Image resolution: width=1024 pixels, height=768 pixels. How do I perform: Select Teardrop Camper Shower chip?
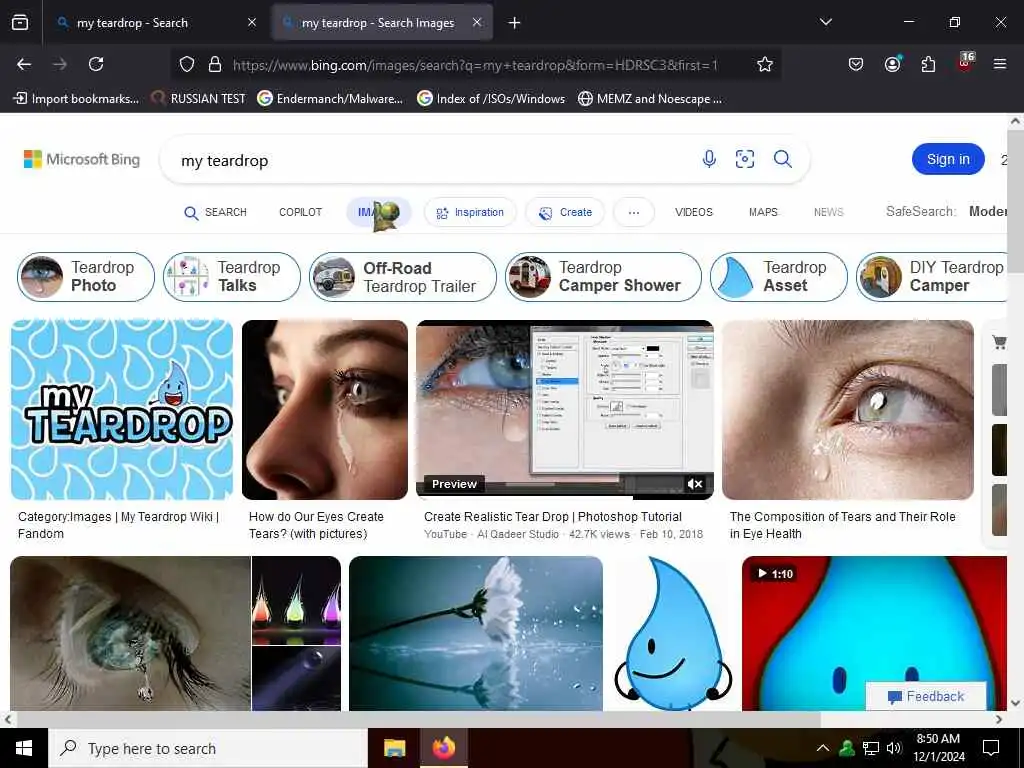pyautogui.click(x=603, y=277)
